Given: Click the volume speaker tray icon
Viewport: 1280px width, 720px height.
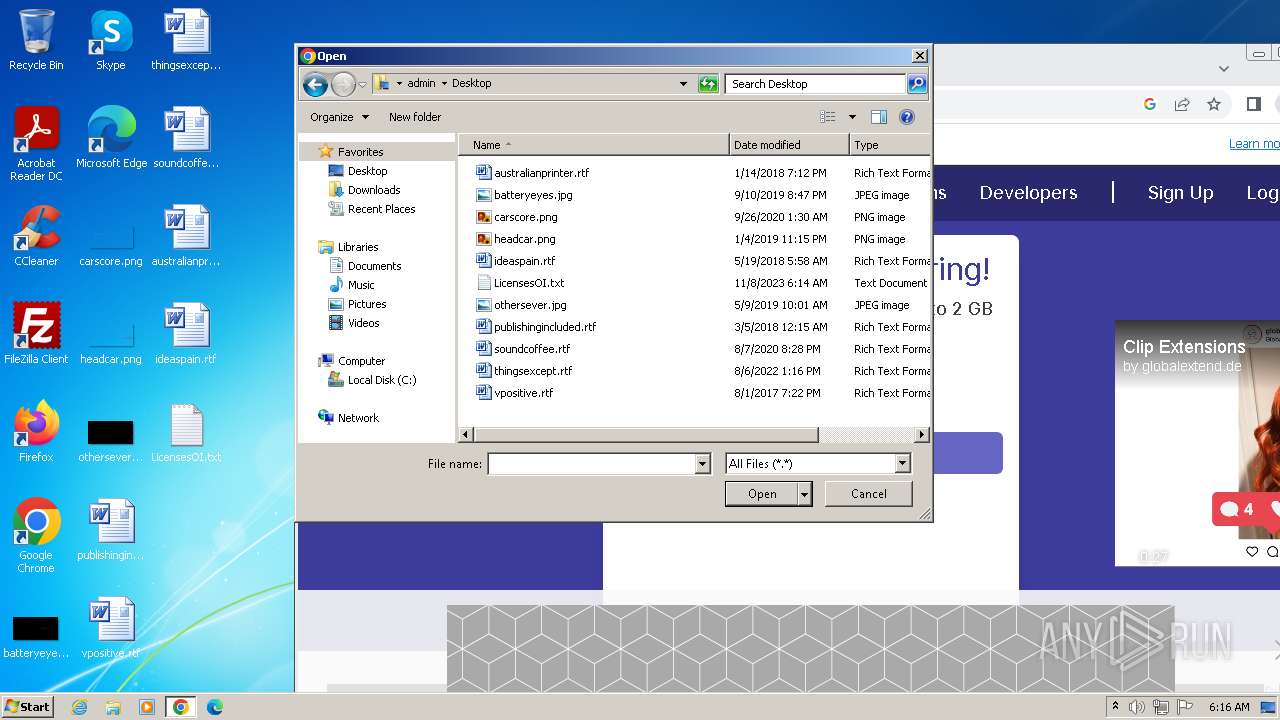Looking at the screenshot, I should tap(1137, 707).
